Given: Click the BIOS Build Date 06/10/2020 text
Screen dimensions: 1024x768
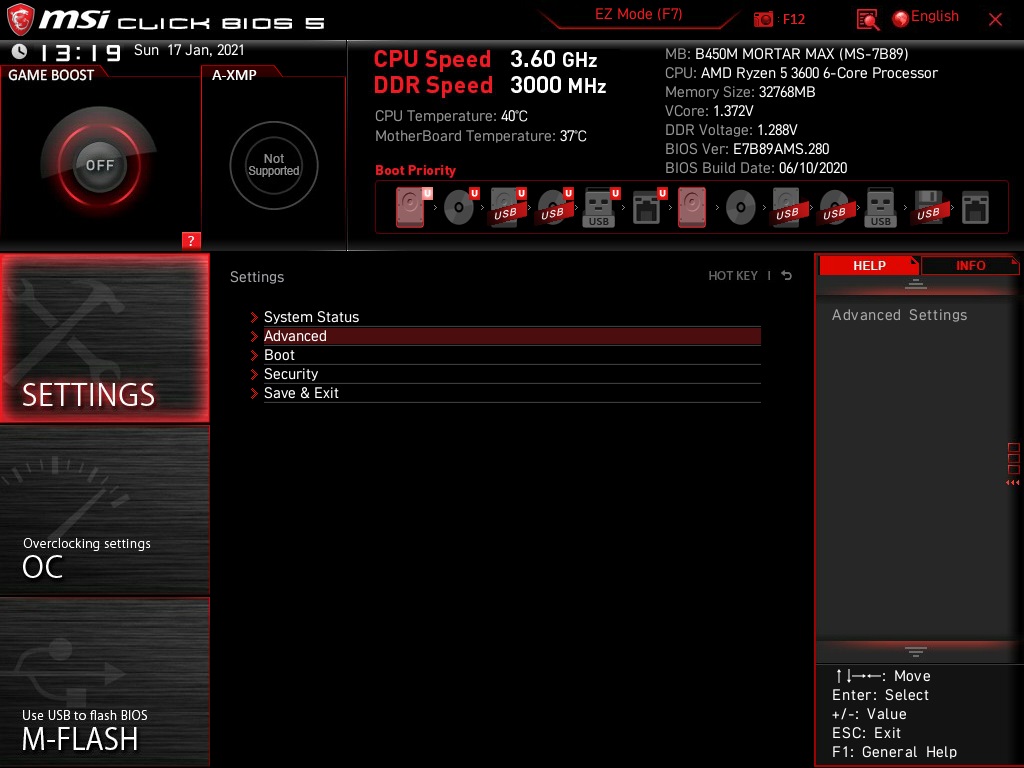Looking at the screenshot, I should (x=756, y=168).
